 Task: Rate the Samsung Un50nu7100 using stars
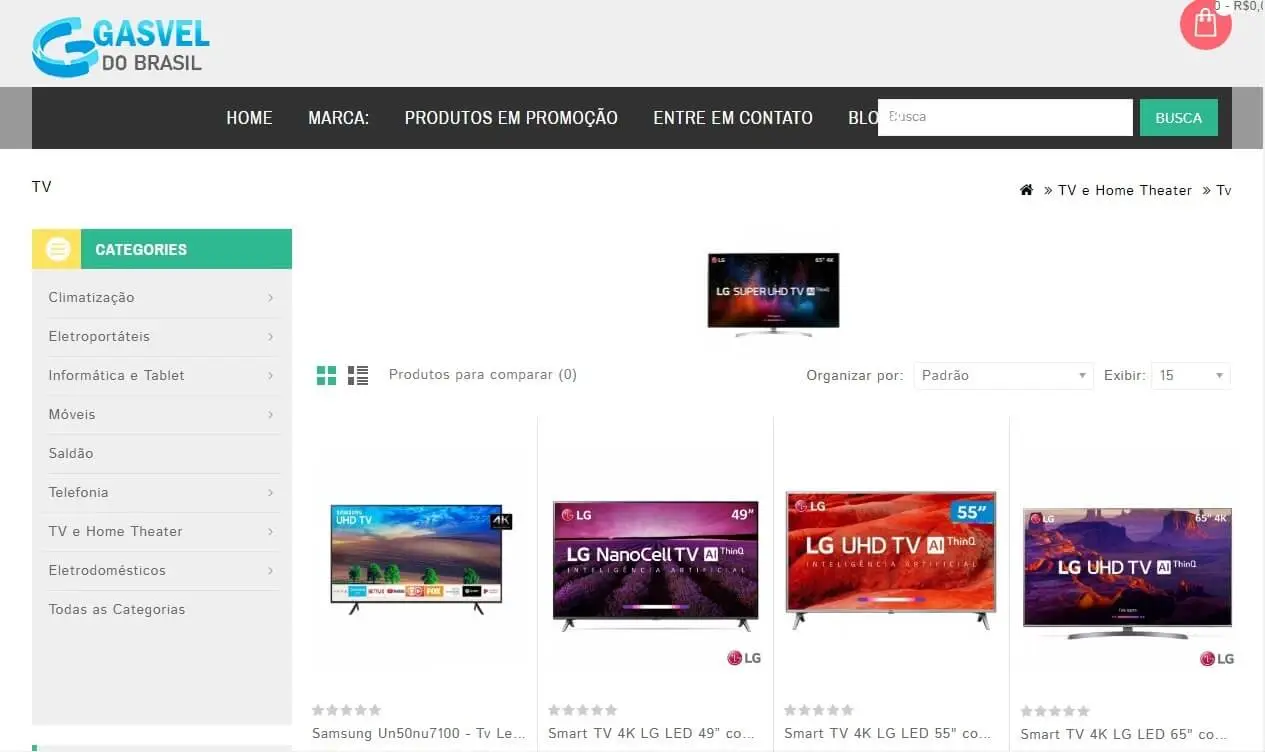[346, 710]
